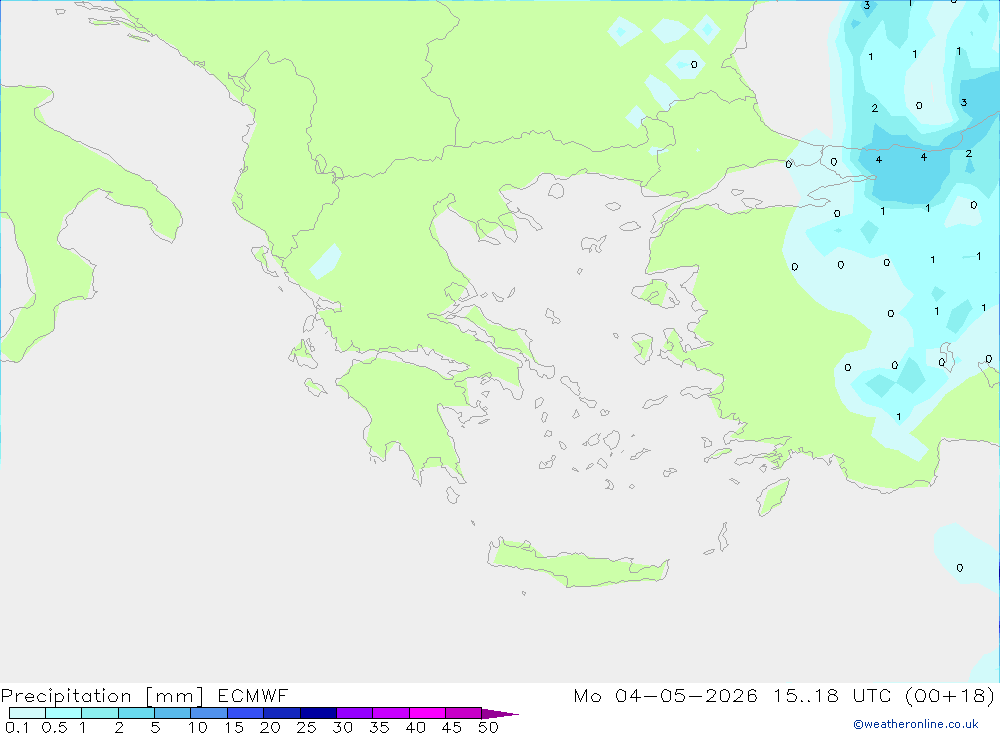Click the 'Precipitation [mm]' title text
The image size is (1000, 733).
point(102,695)
